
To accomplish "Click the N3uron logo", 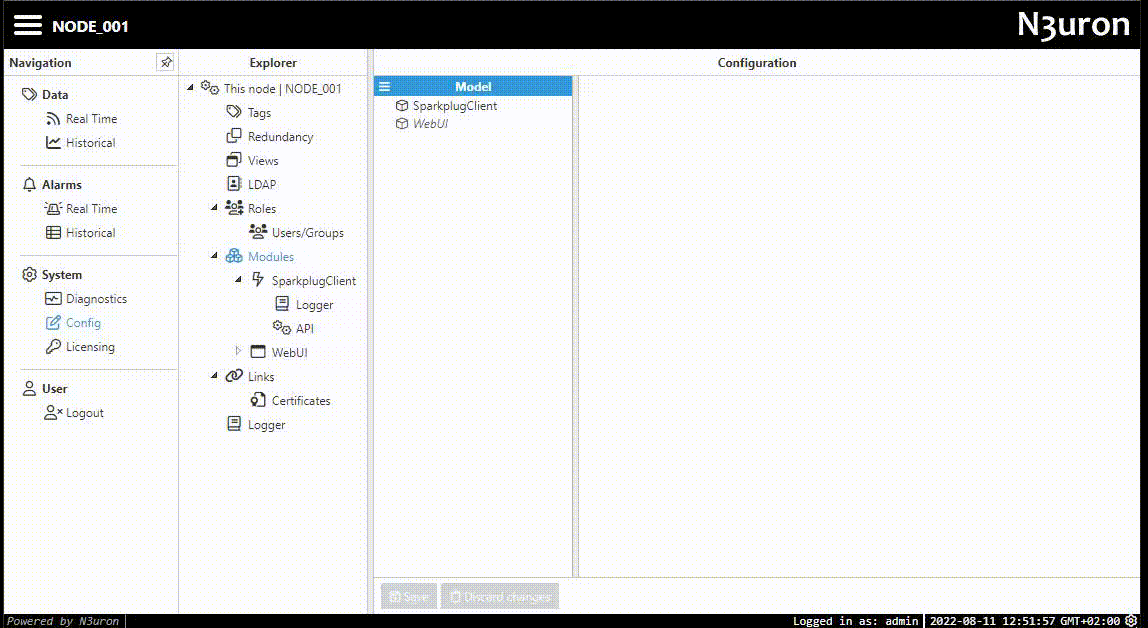I will point(1073,25).
